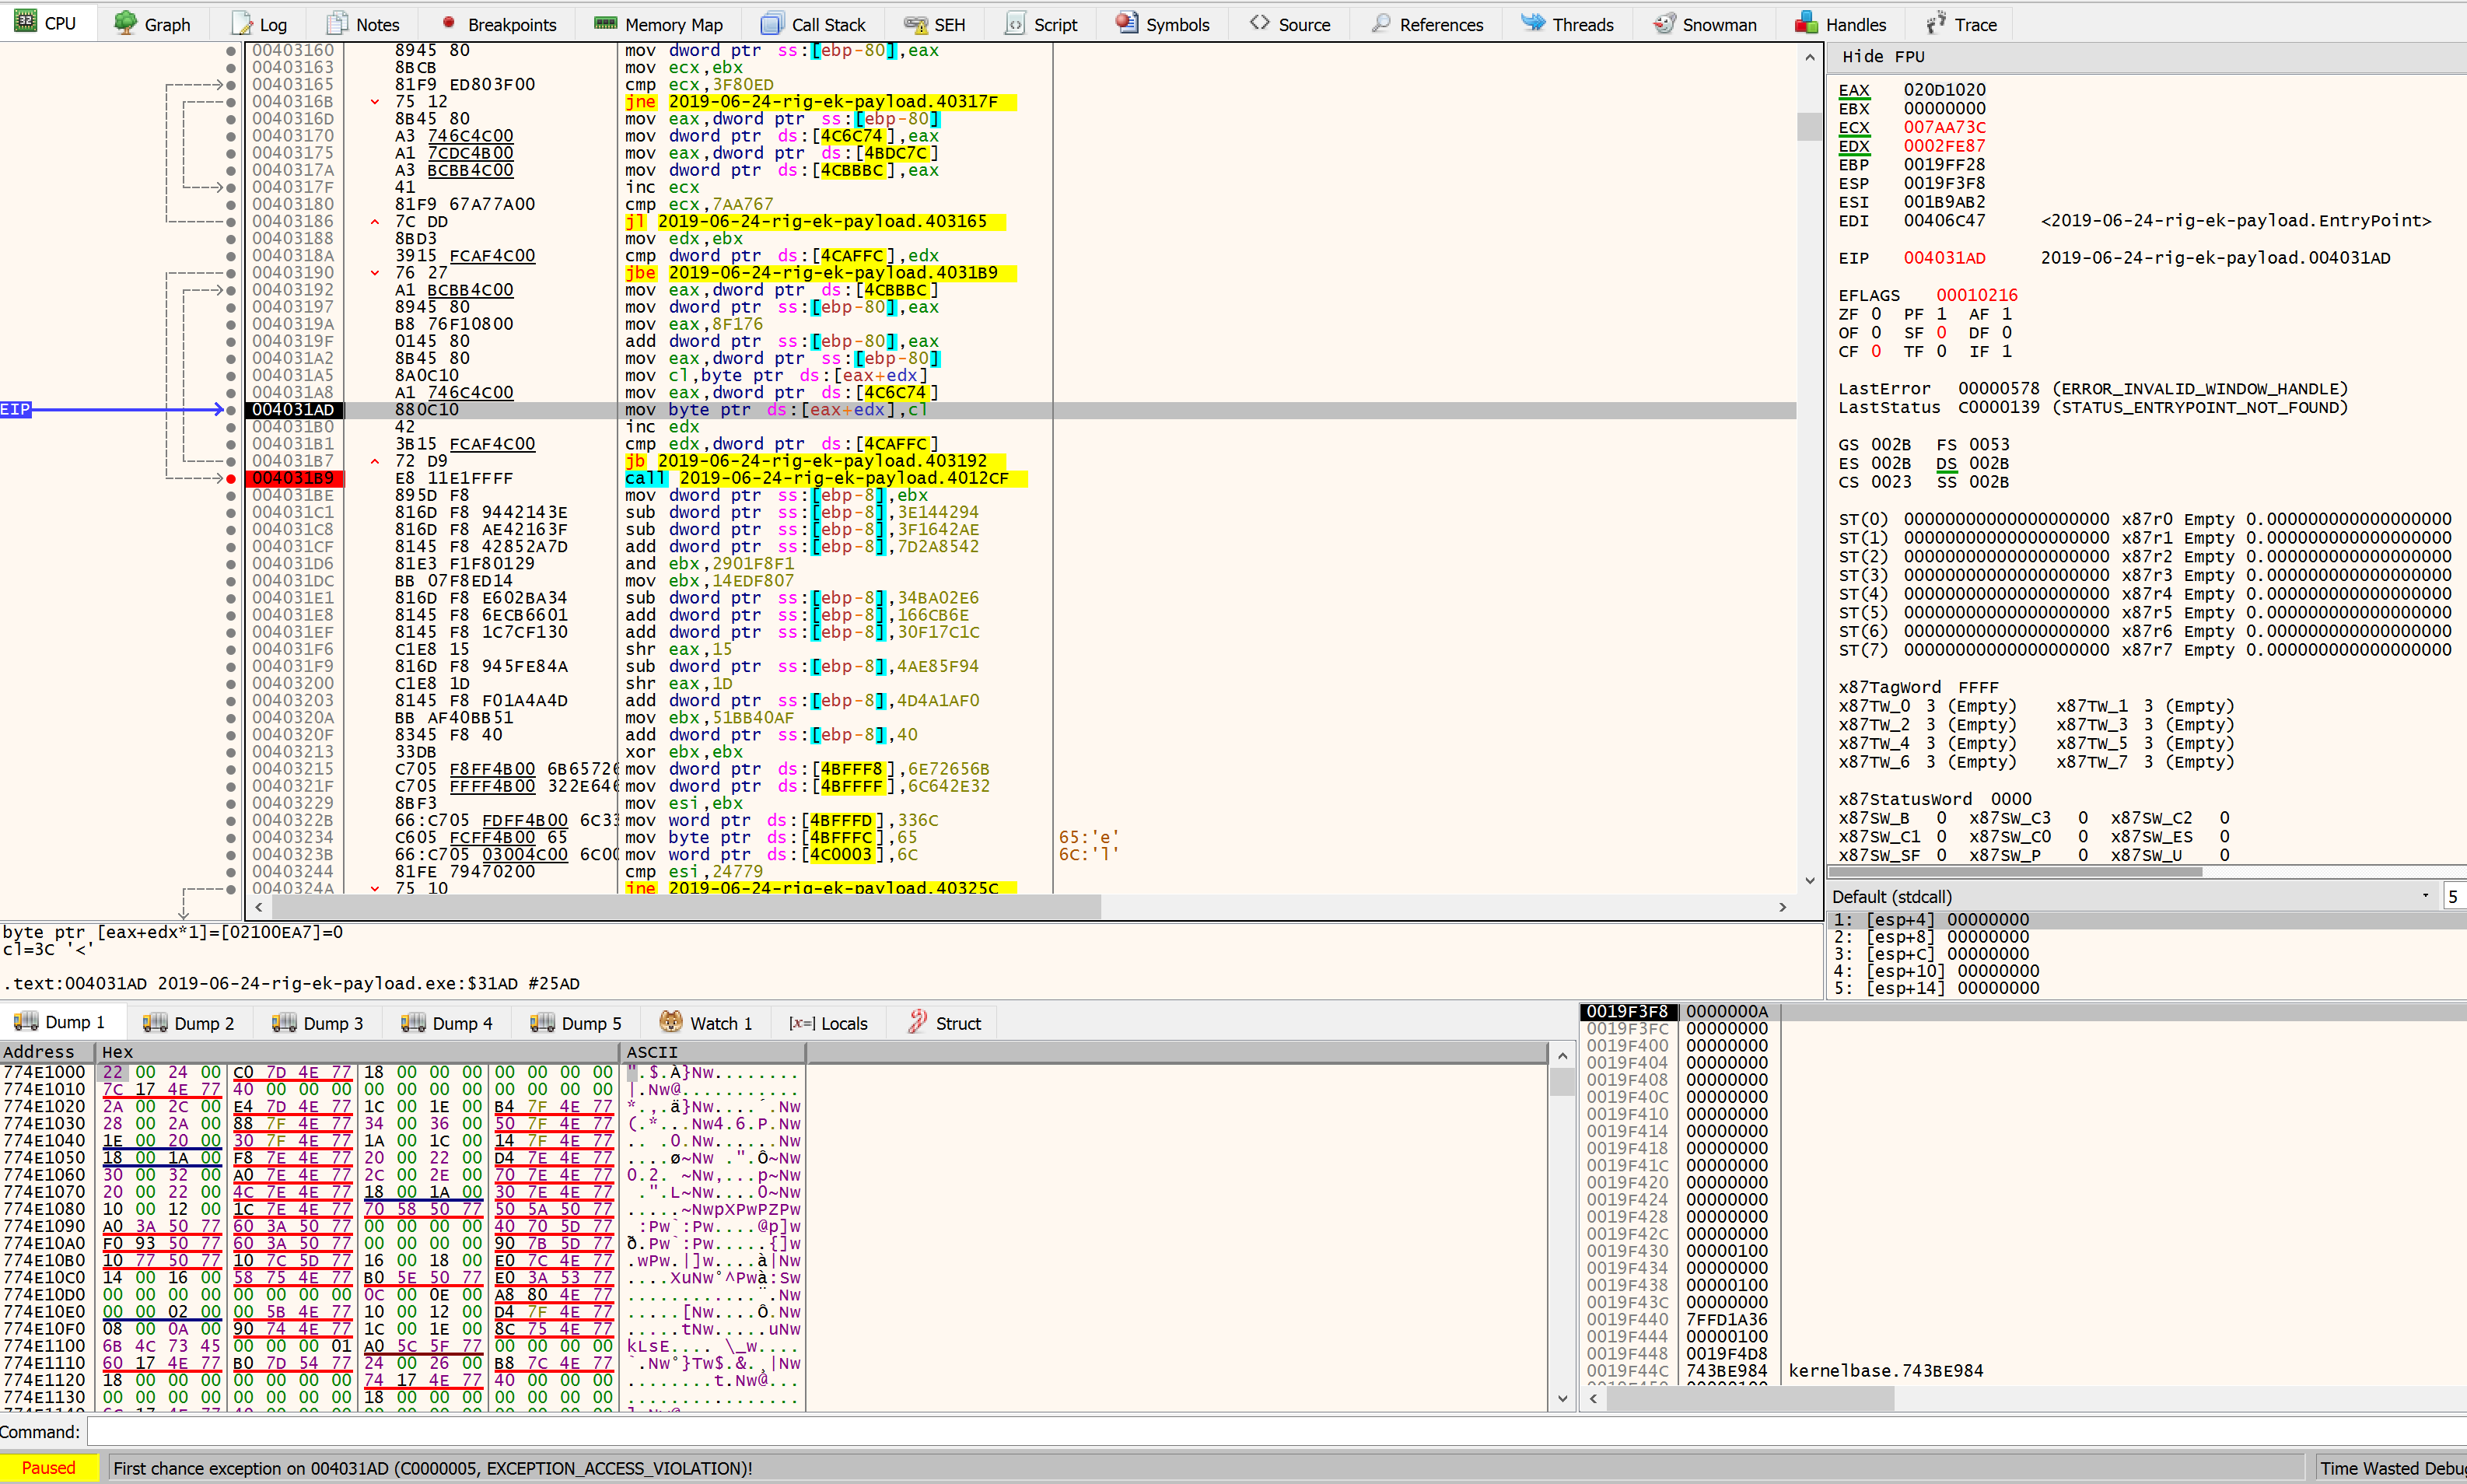This screenshot has width=2467, height=1484.
Task: Click the EAX register name
Action: [x=1853, y=90]
